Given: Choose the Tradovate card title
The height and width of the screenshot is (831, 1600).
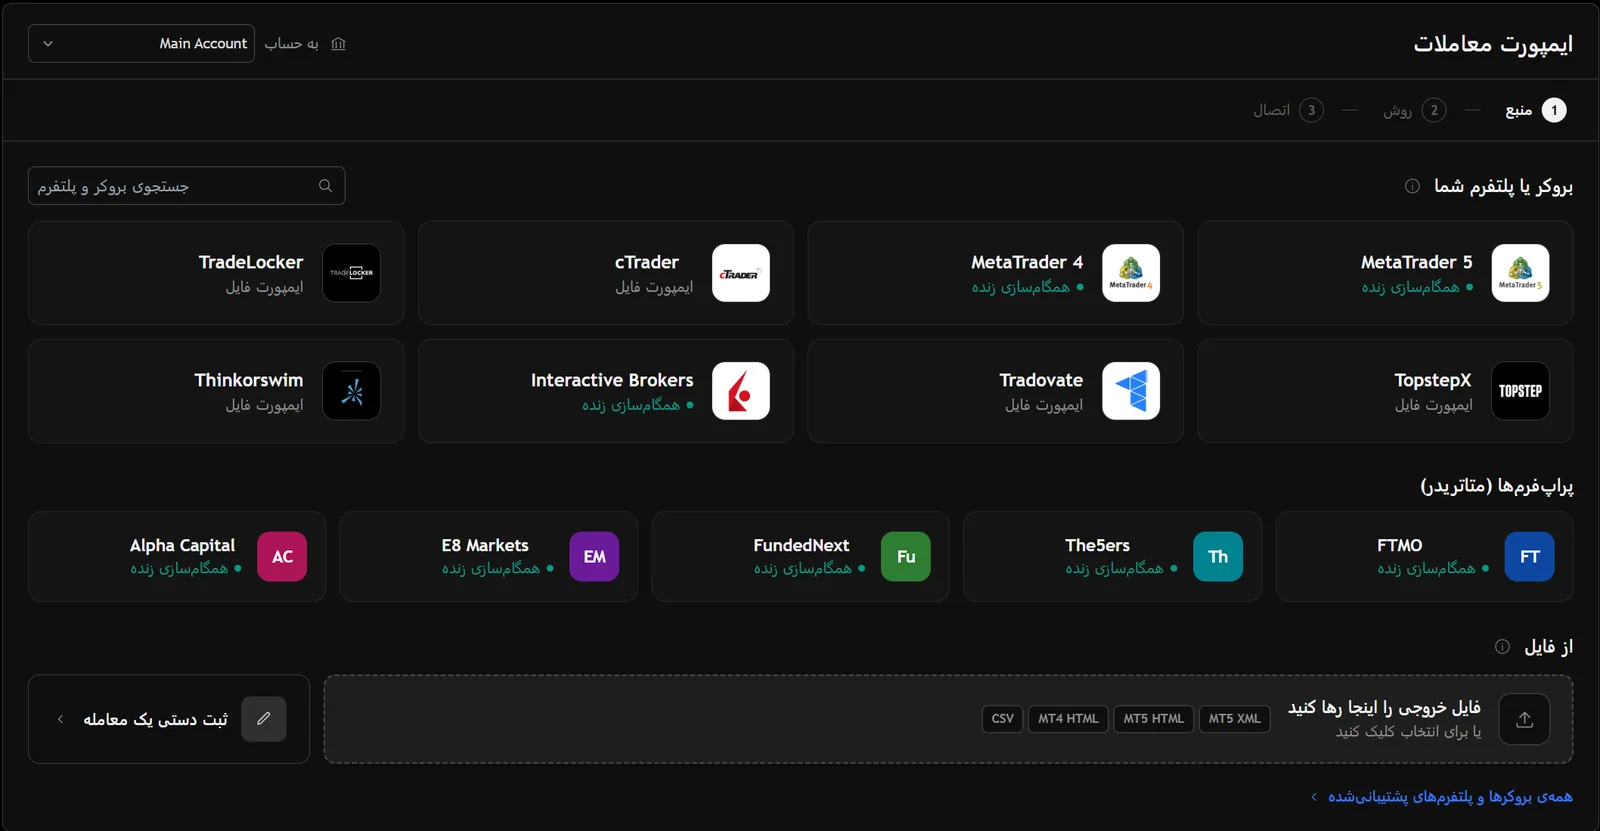Looking at the screenshot, I should click(x=1041, y=380).
